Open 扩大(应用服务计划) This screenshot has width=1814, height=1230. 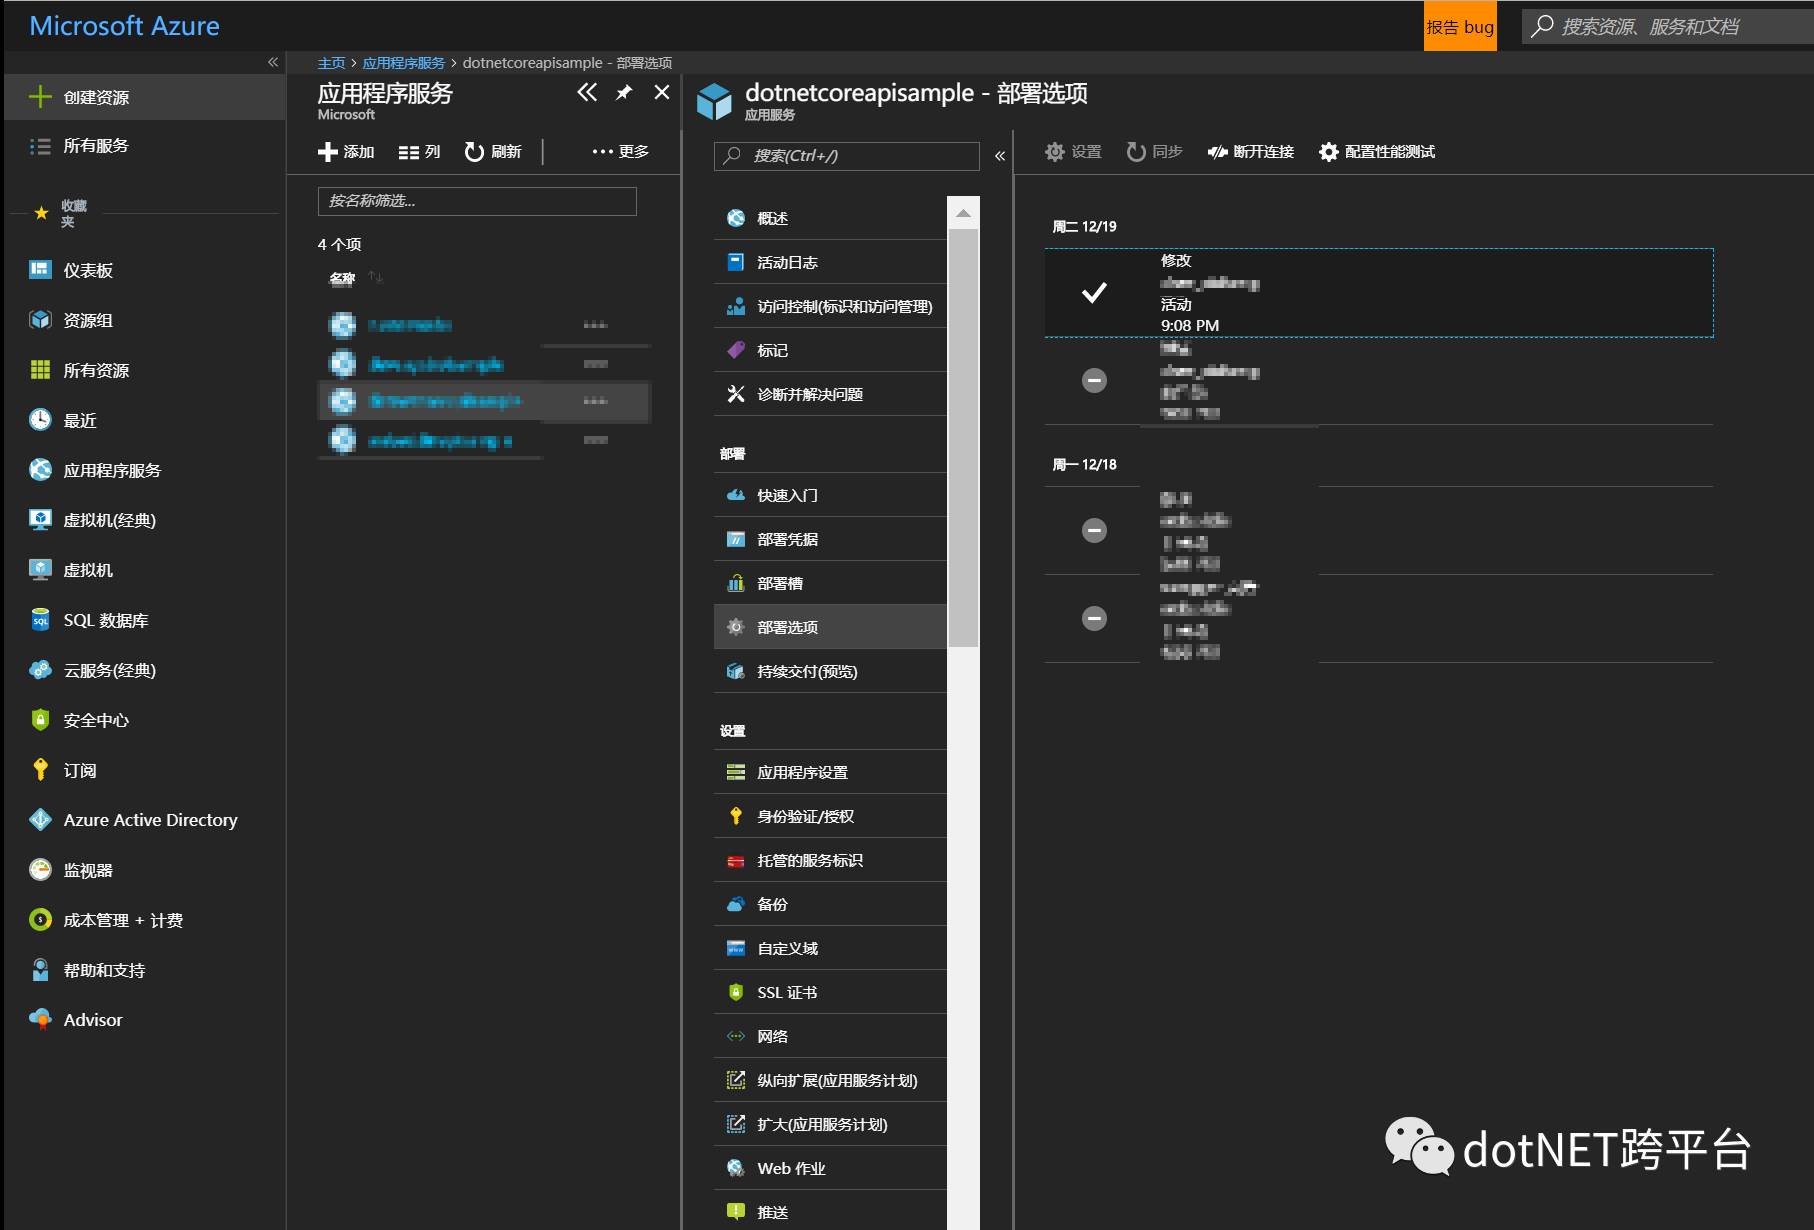coord(830,1124)
